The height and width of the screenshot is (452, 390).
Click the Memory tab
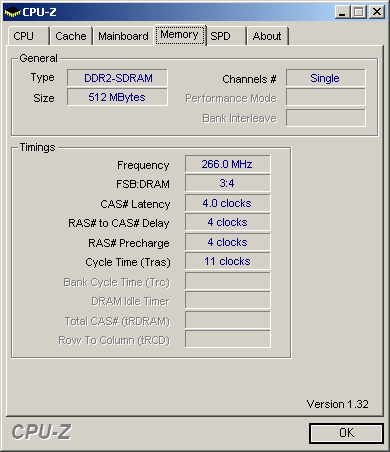(180, 35)
